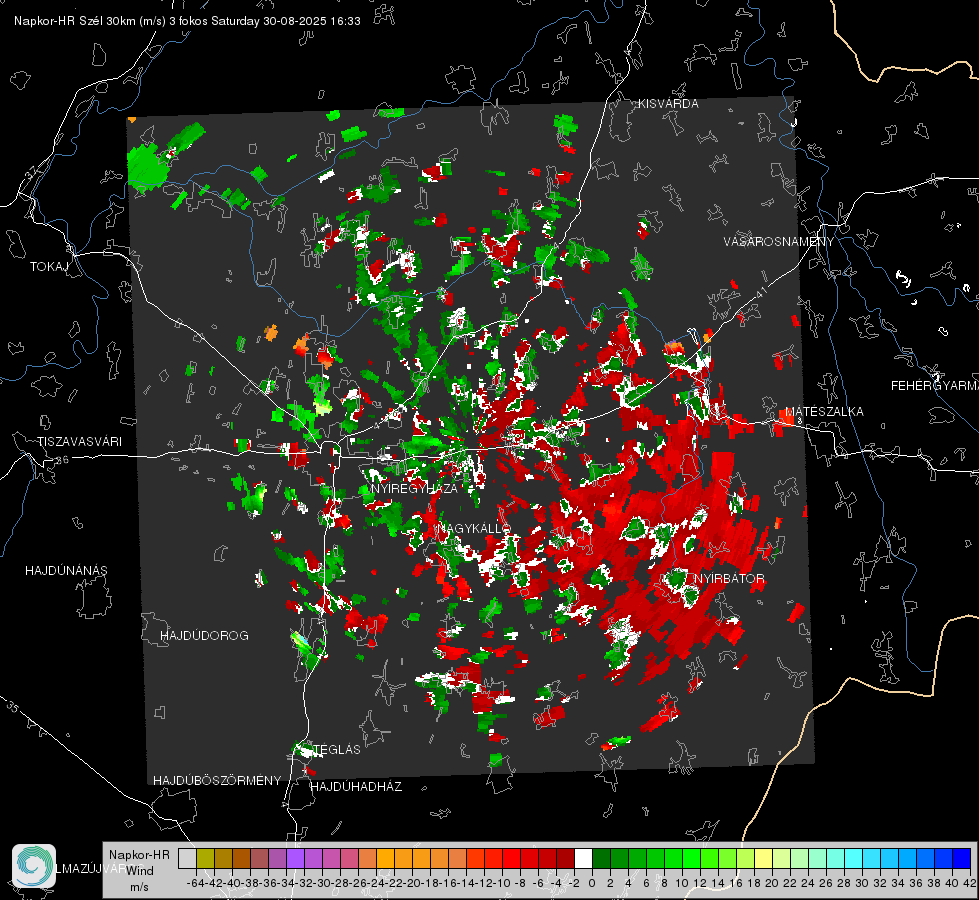979x900 pixels.
Task: Click the NYÍRBÁTOR city label
Action: click(x=729, y=579)
